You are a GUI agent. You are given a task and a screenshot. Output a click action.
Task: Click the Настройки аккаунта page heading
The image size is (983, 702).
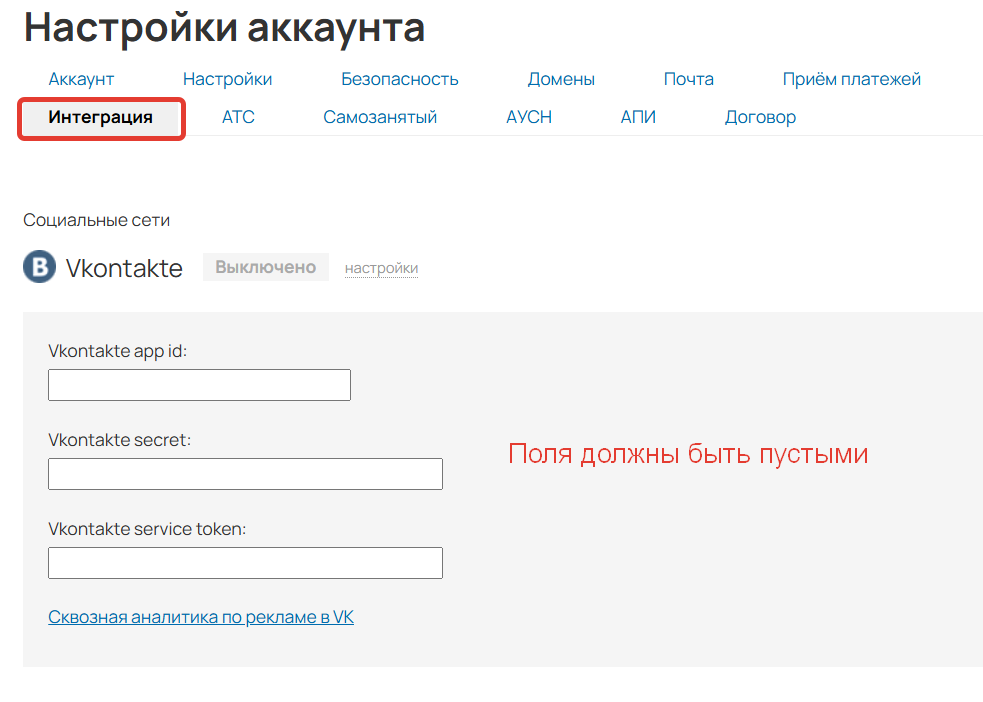pos(224,28)
